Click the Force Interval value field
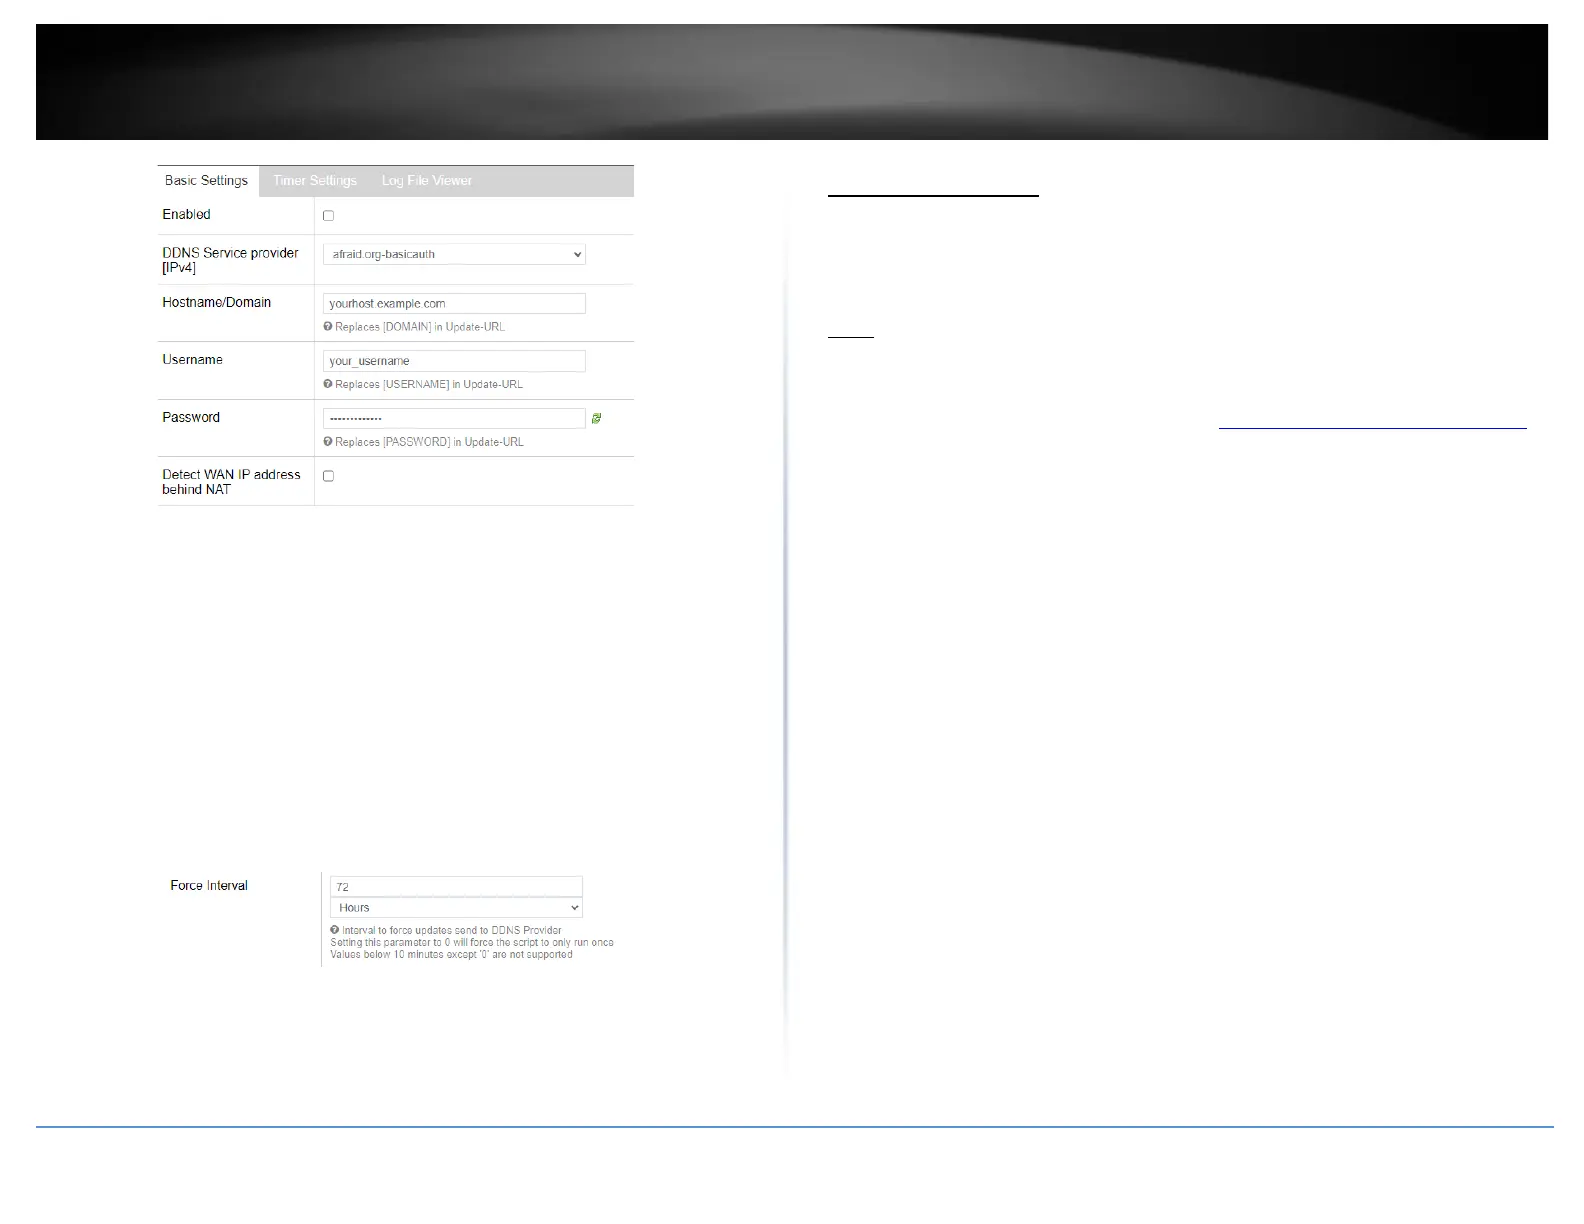 click(456, 887)
